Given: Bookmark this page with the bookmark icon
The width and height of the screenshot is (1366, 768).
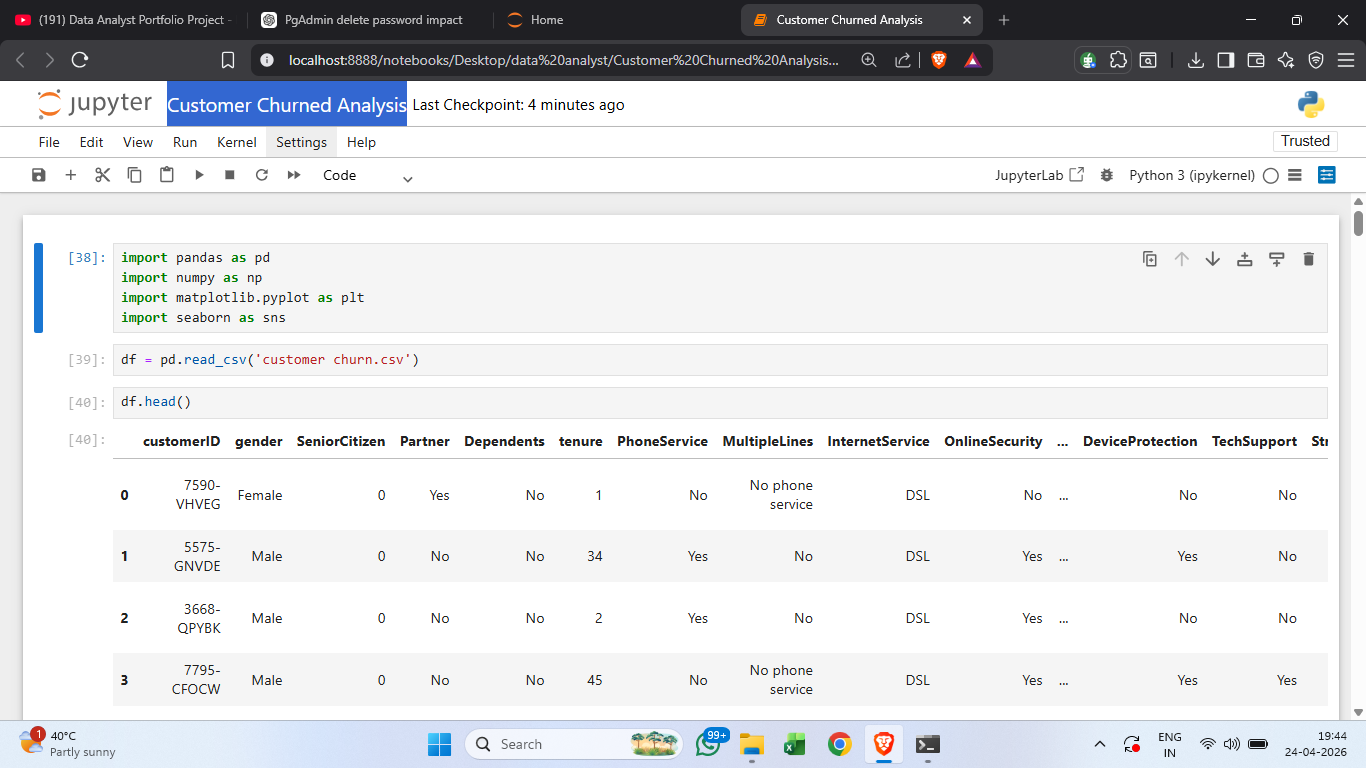Looking at the screenshot, I should [228, 60].
